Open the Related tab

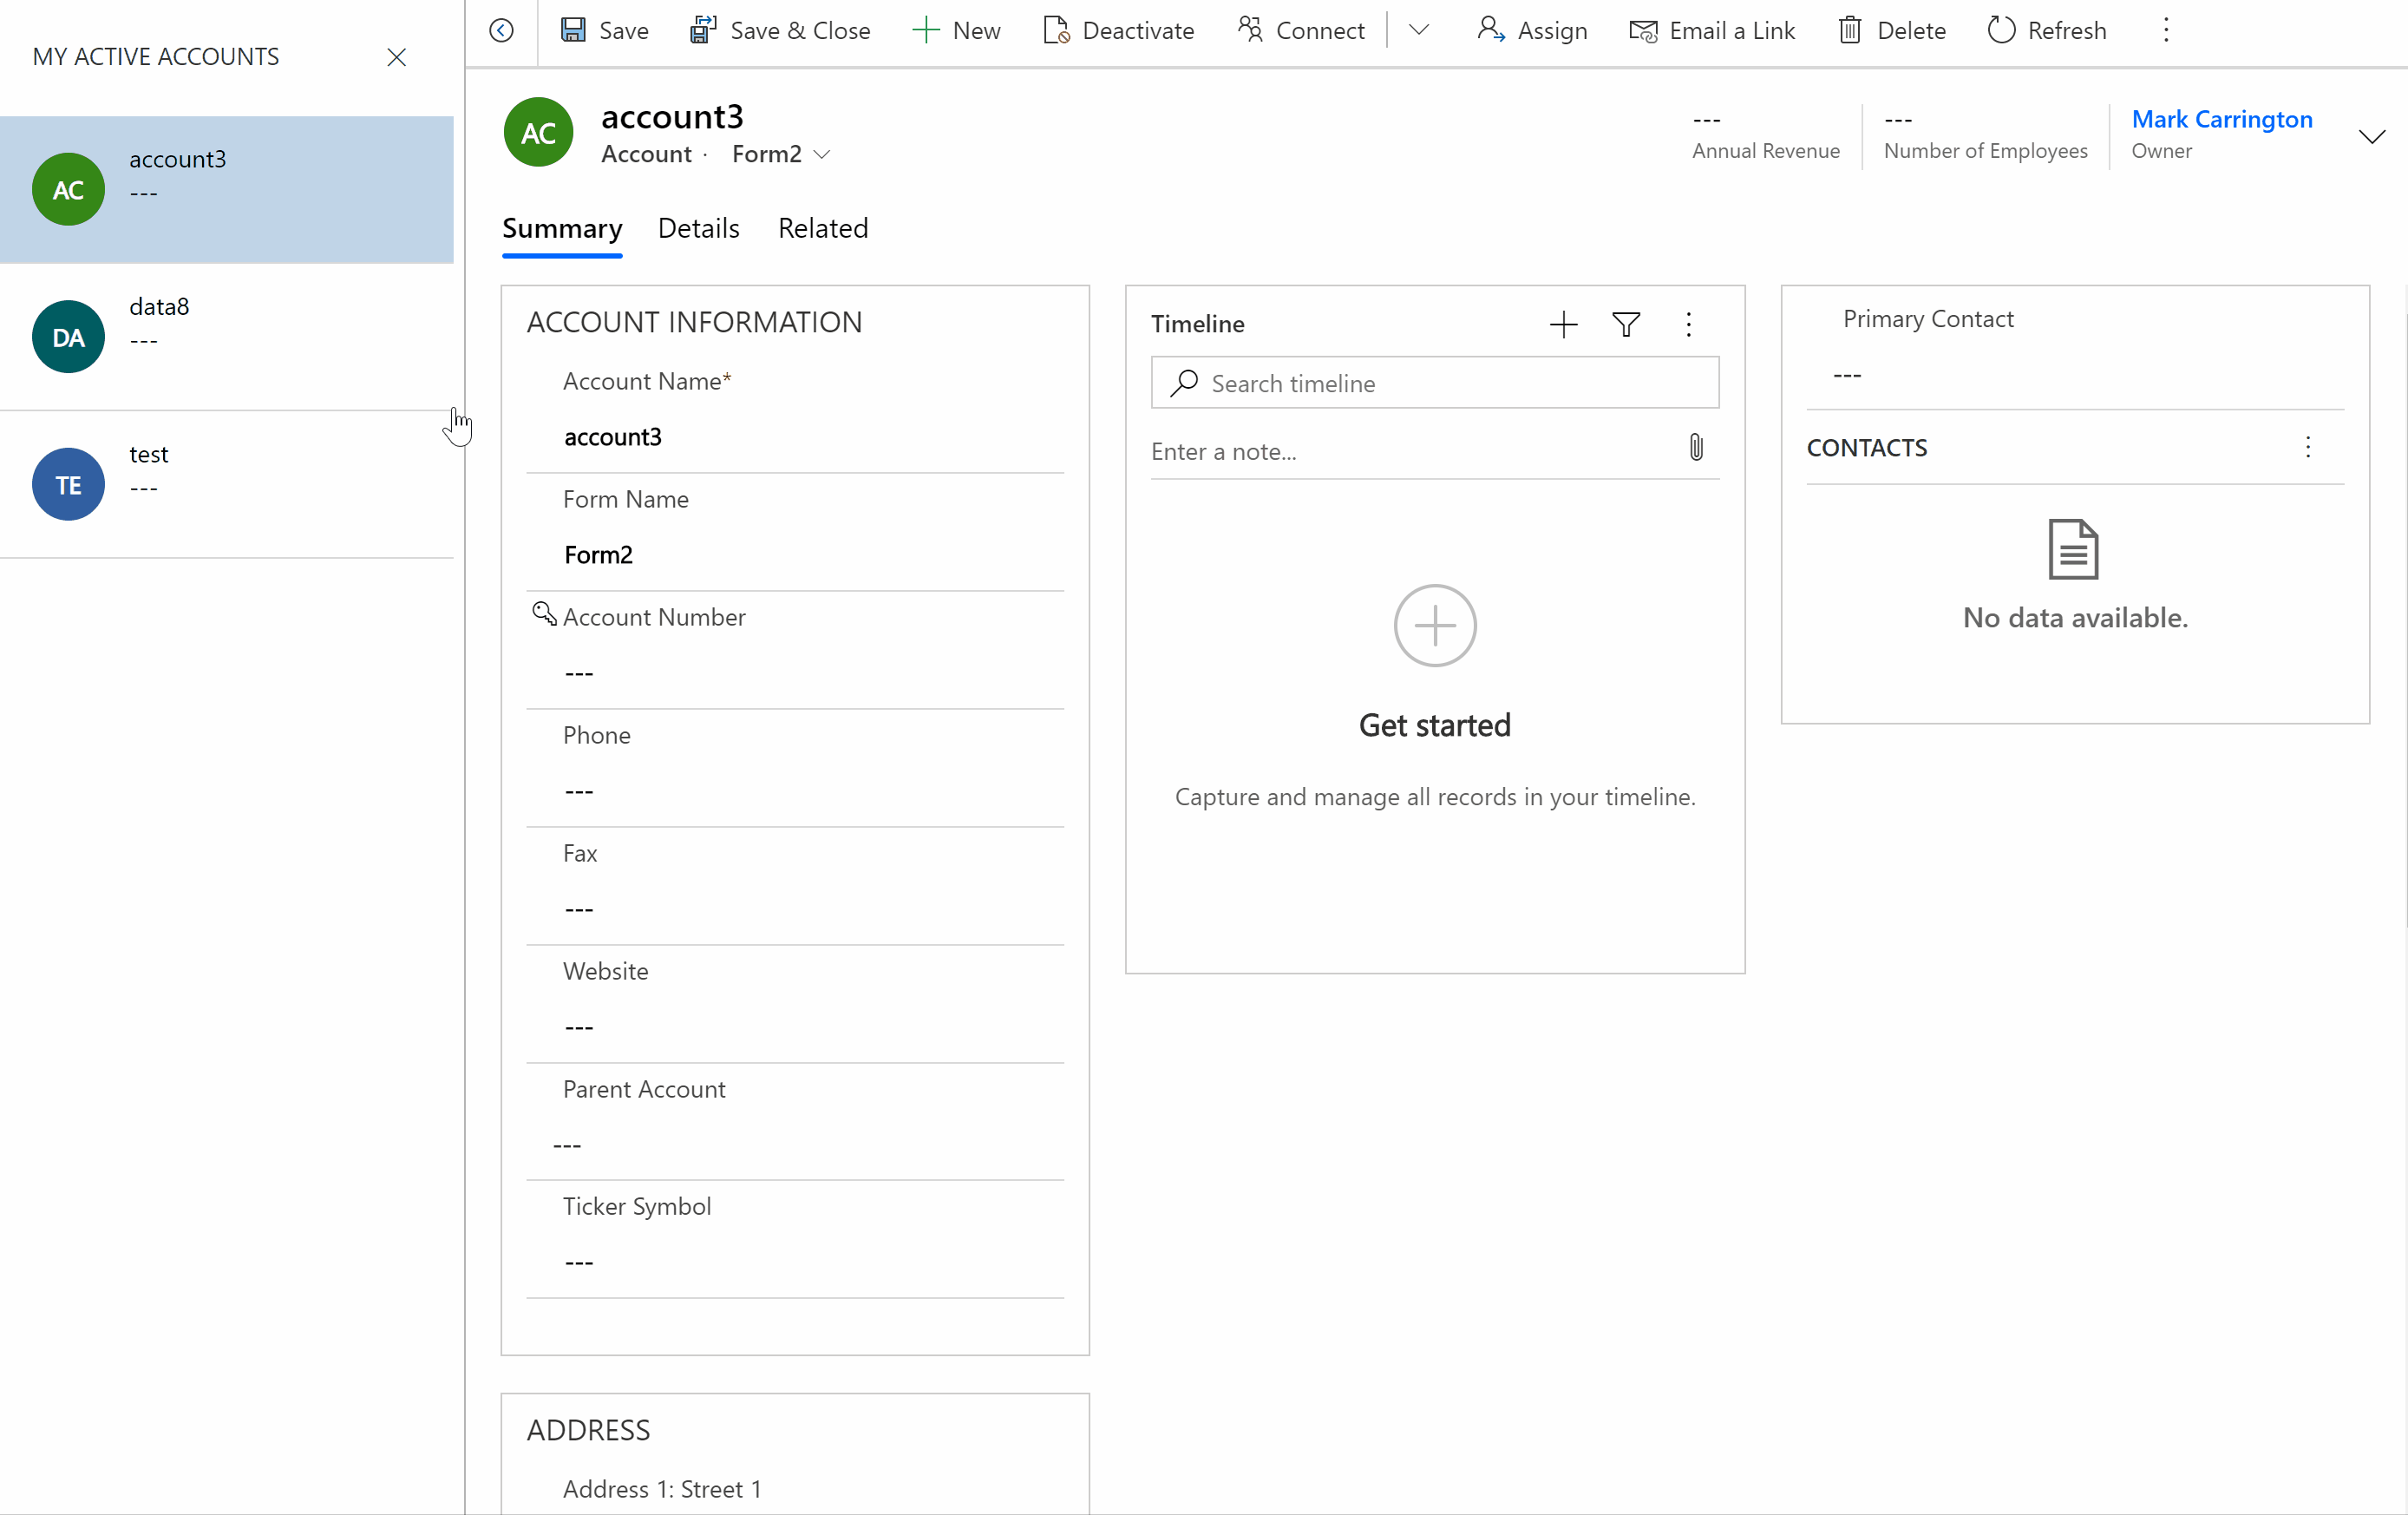point(823,228)
